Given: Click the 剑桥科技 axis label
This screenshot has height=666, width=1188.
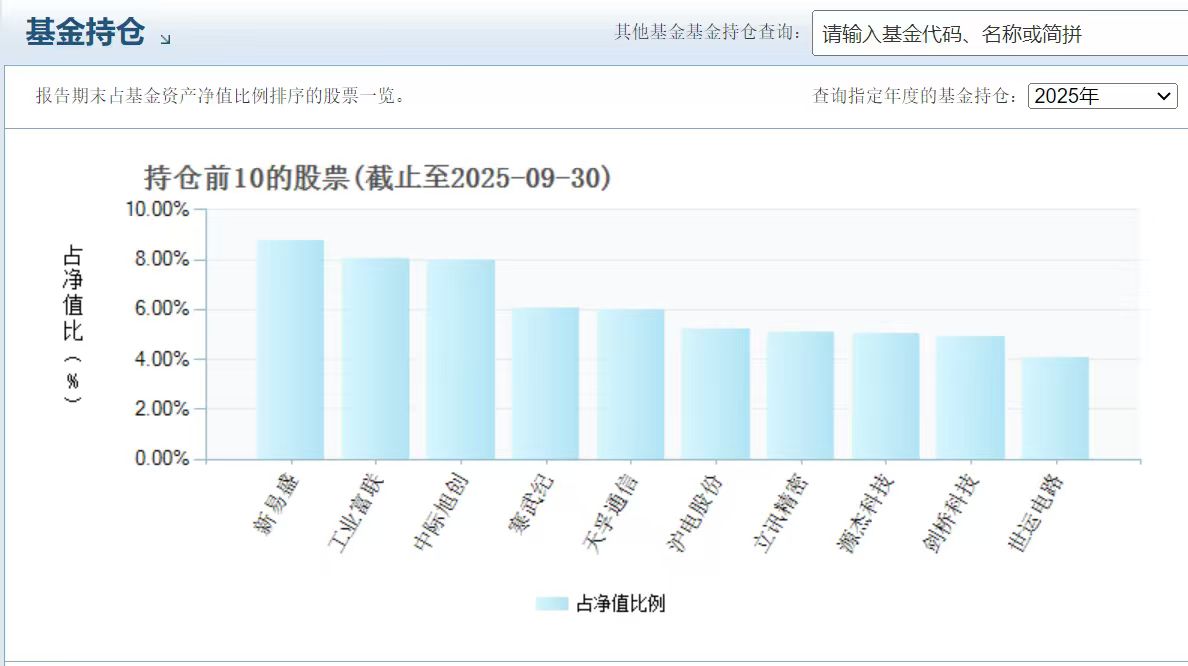Looking at the screenshot, I should point(951,512).
